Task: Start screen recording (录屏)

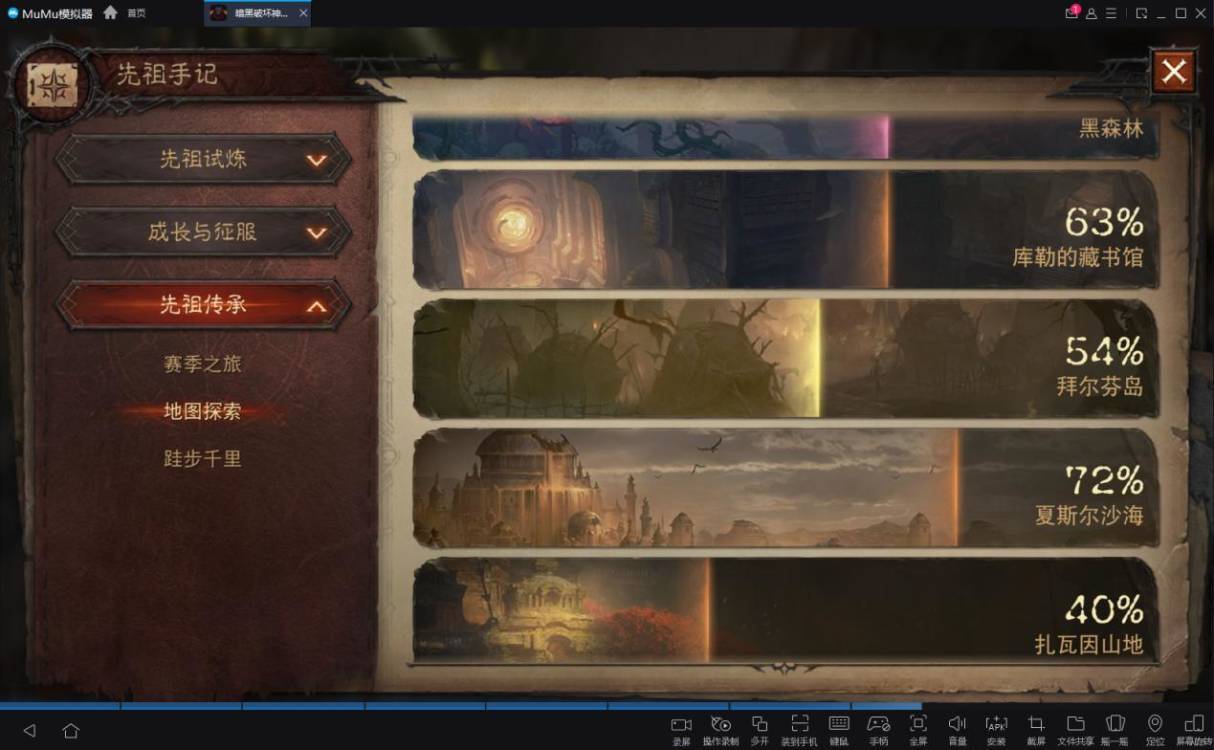Action: (x=681, y=729)
